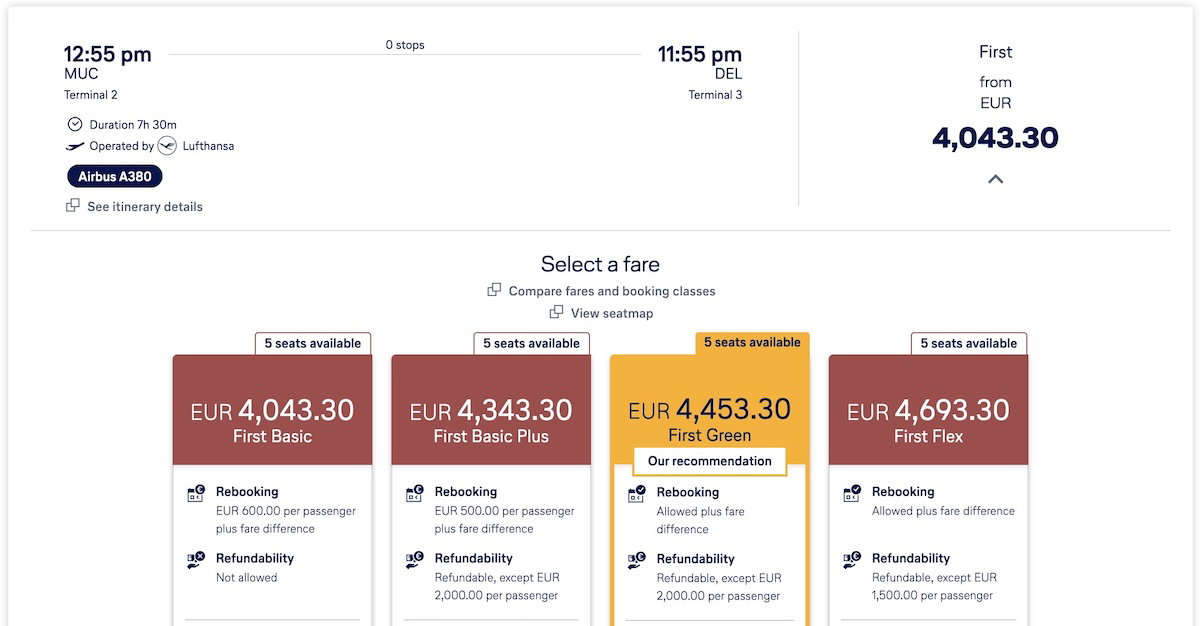Click First Basic refundability not-allowed icon
Screen dimensions: 1200x626
197,561
